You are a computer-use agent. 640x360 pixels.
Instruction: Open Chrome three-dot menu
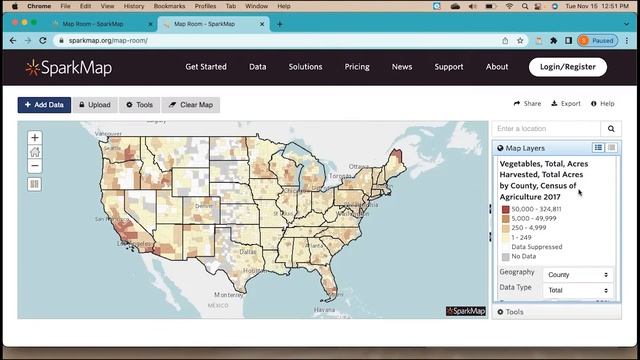point(627,40)
